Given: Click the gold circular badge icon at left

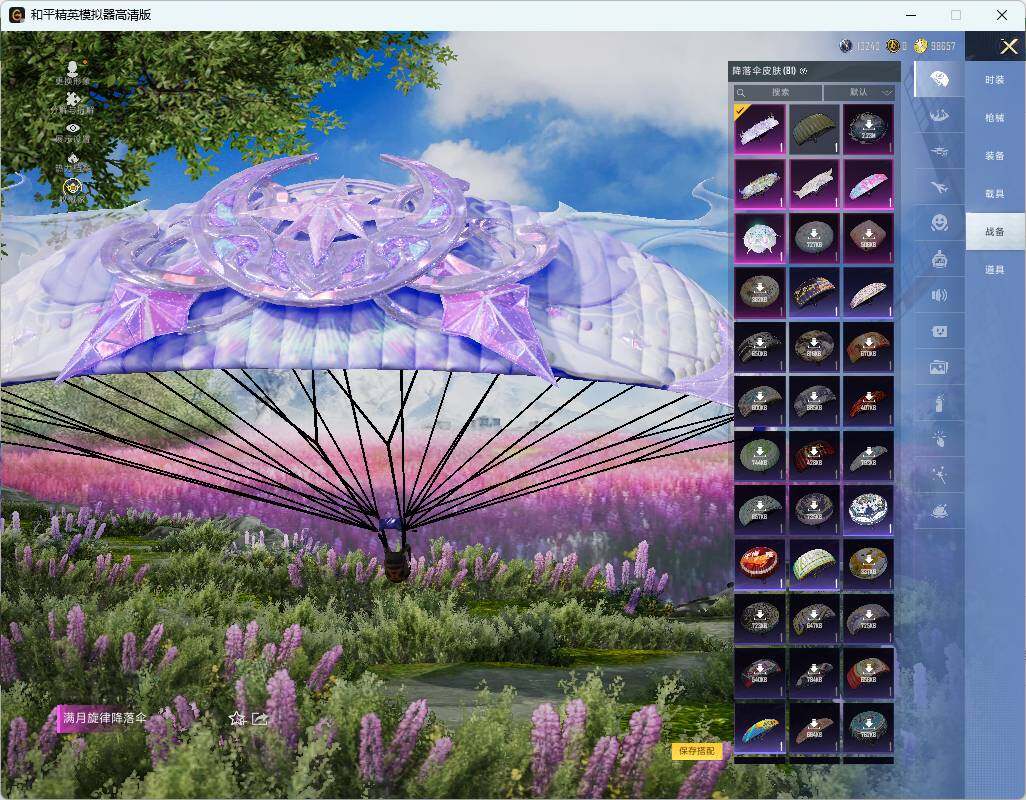Looking at the screenshot, I should (73, 188).
